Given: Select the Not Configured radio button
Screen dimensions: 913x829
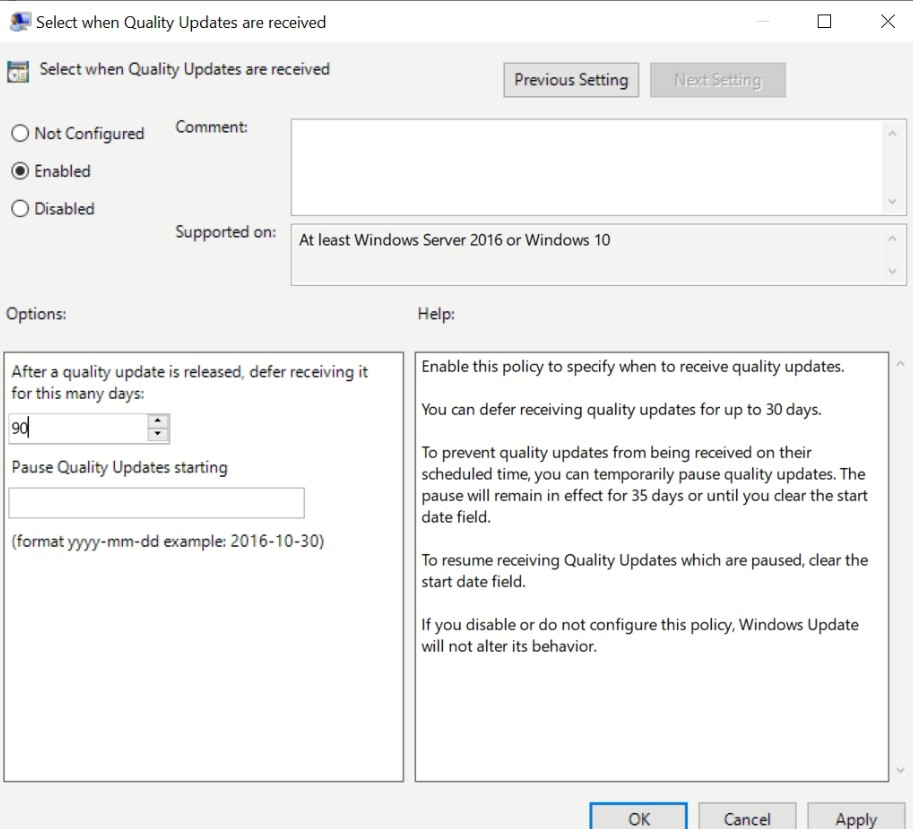Looking at the screenshot, I should click(x=20, y=133).
